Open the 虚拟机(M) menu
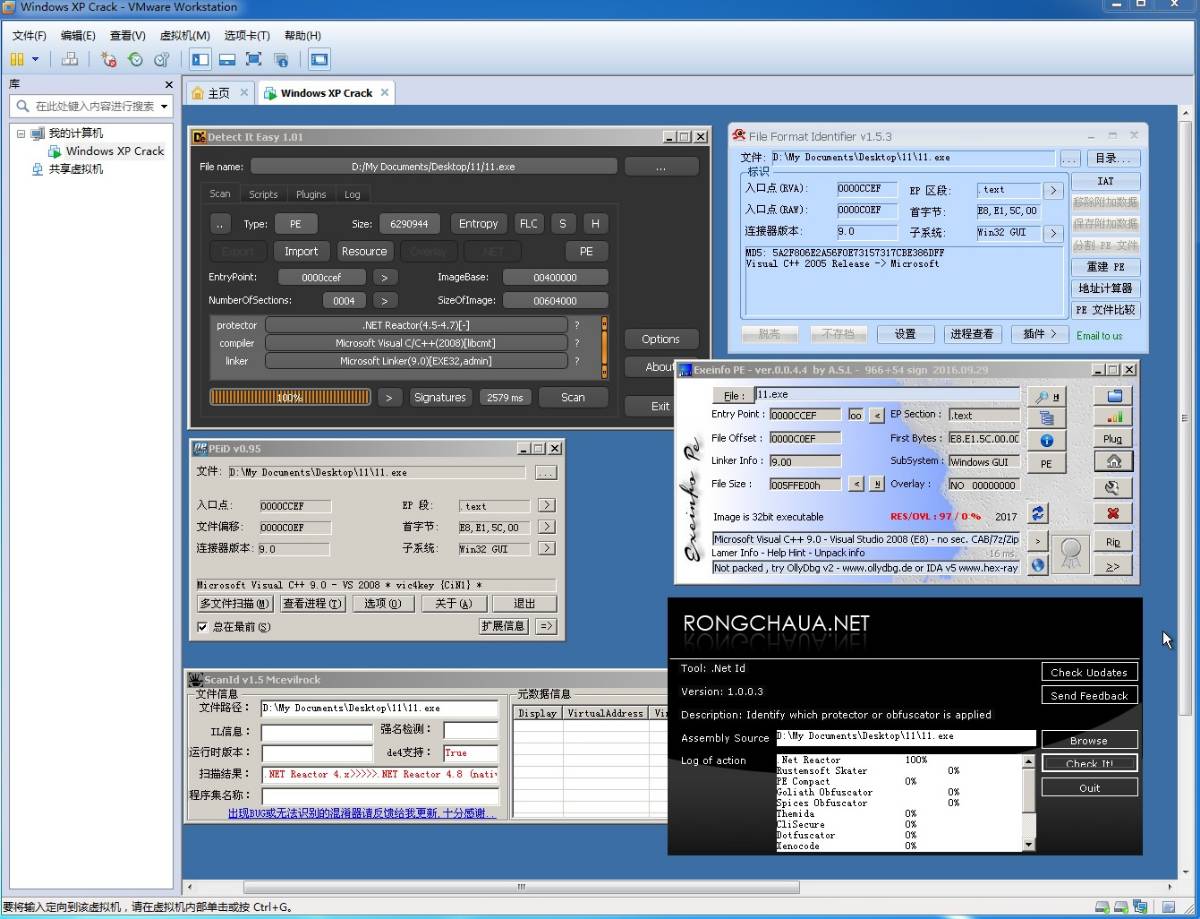 click(185, 35)
